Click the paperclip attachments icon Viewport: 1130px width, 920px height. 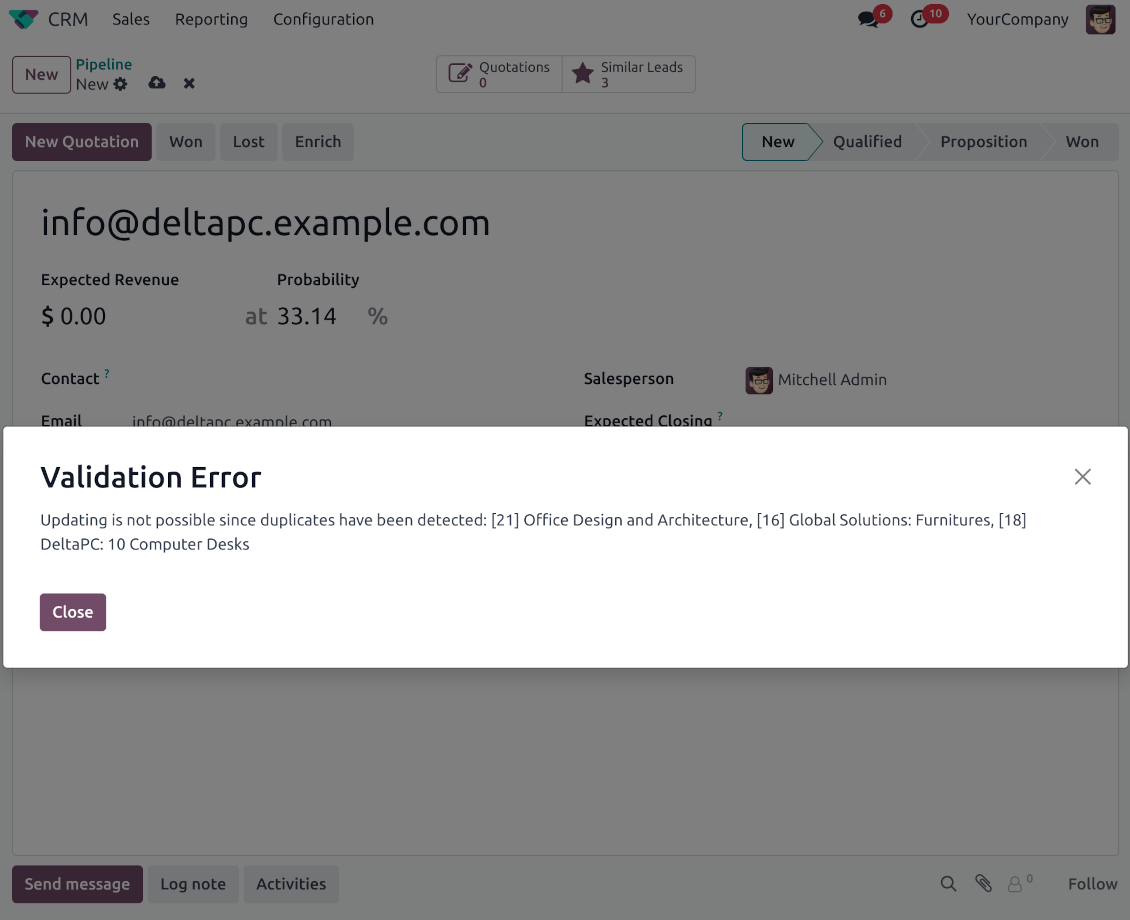983,884
